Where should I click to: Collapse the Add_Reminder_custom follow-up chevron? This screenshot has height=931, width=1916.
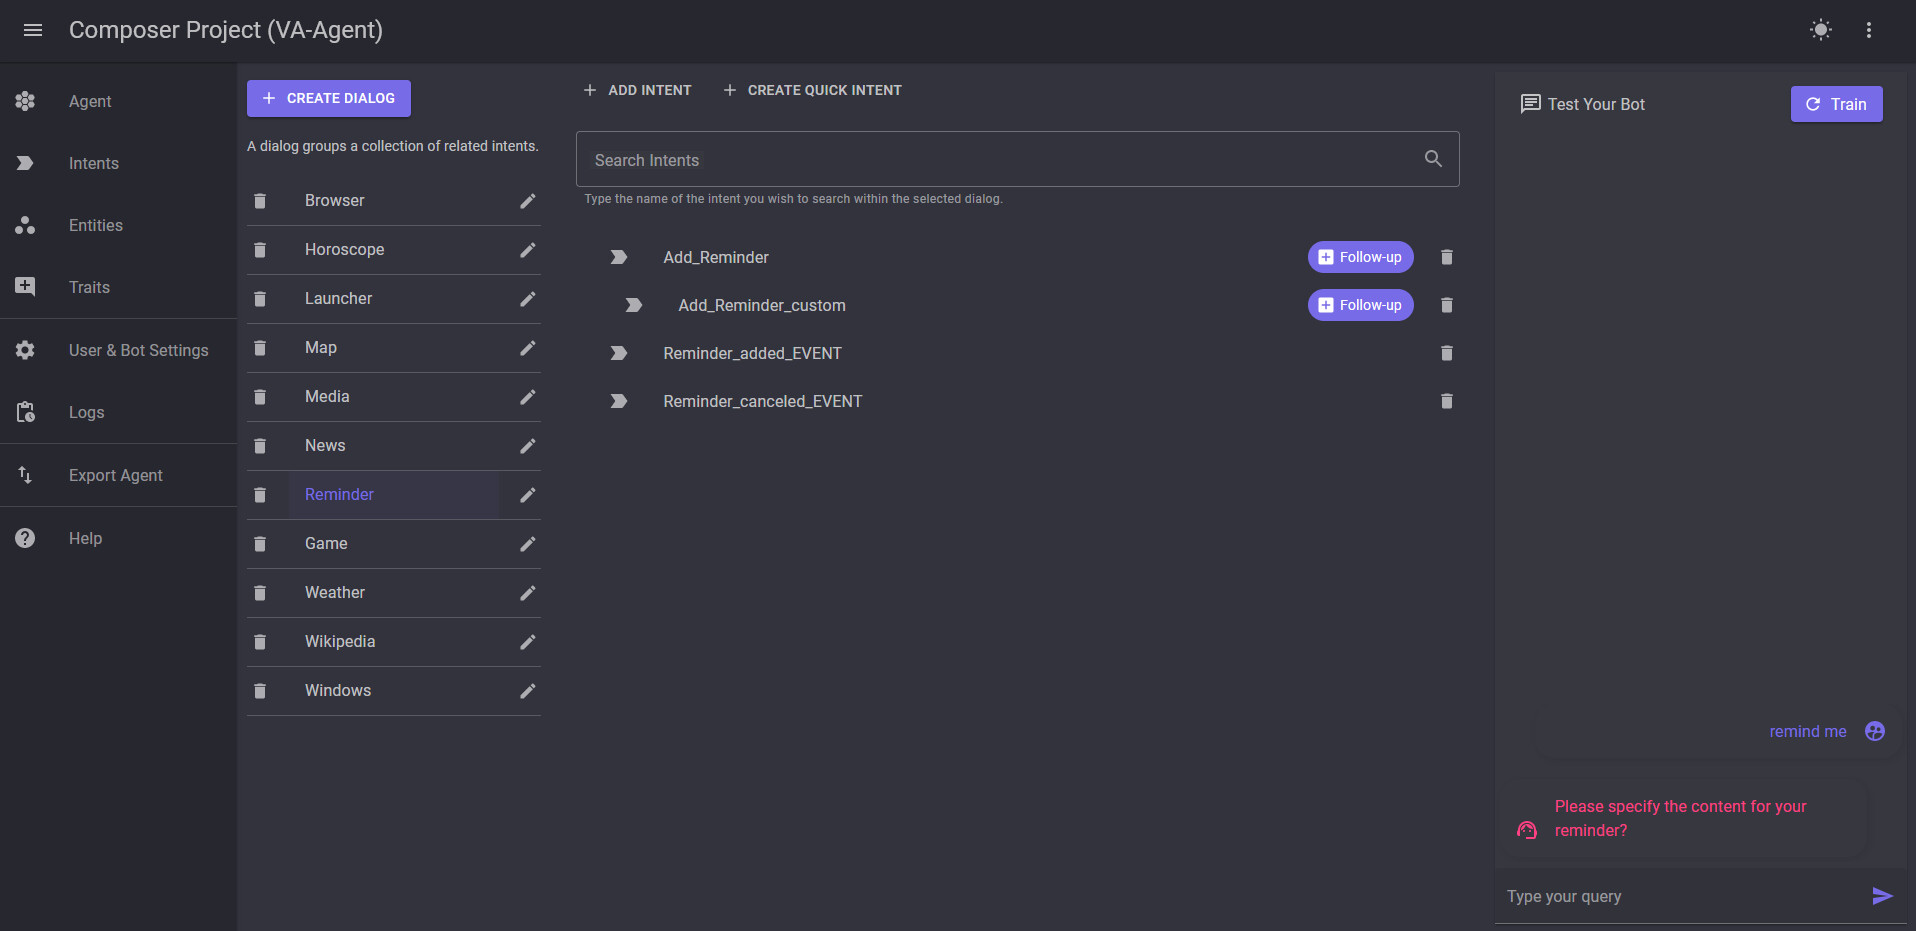(634, 305)
